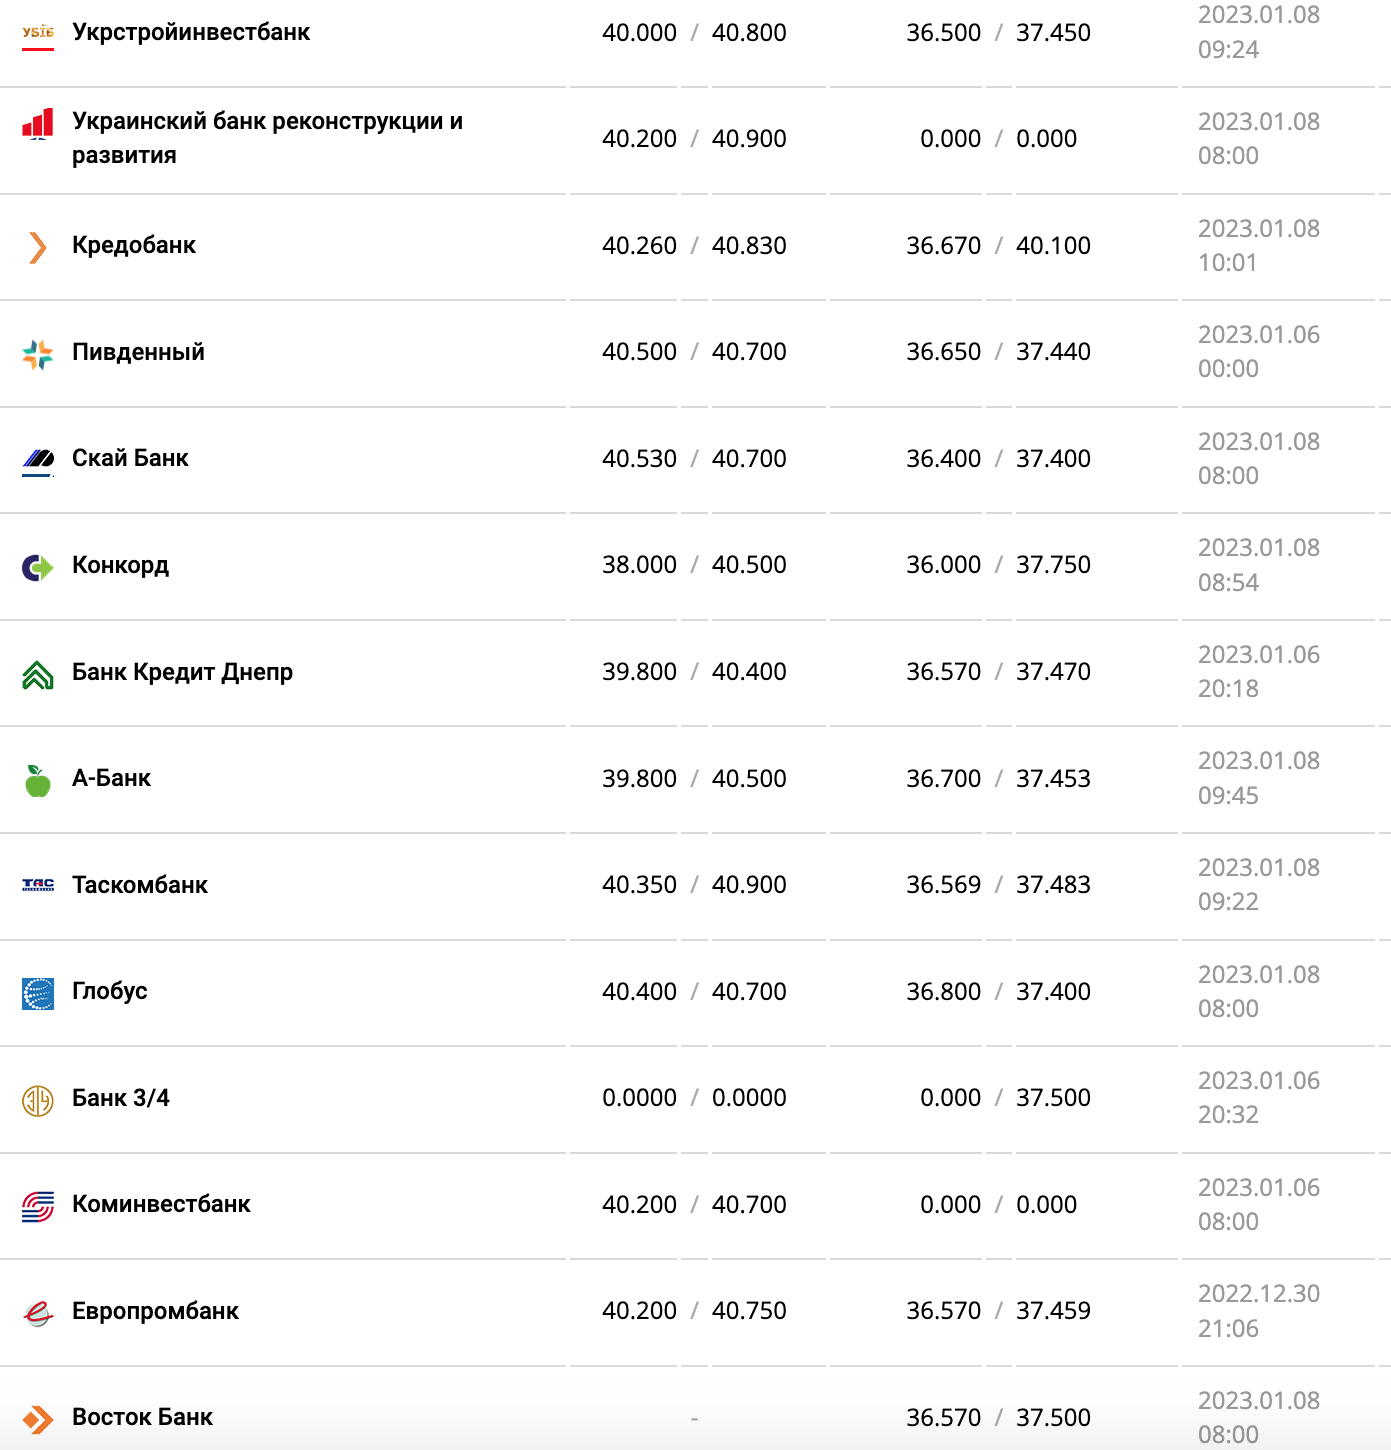Click the Укрстройинвестбанк logo icon
1391x1450 pixels.
[38, 34]
